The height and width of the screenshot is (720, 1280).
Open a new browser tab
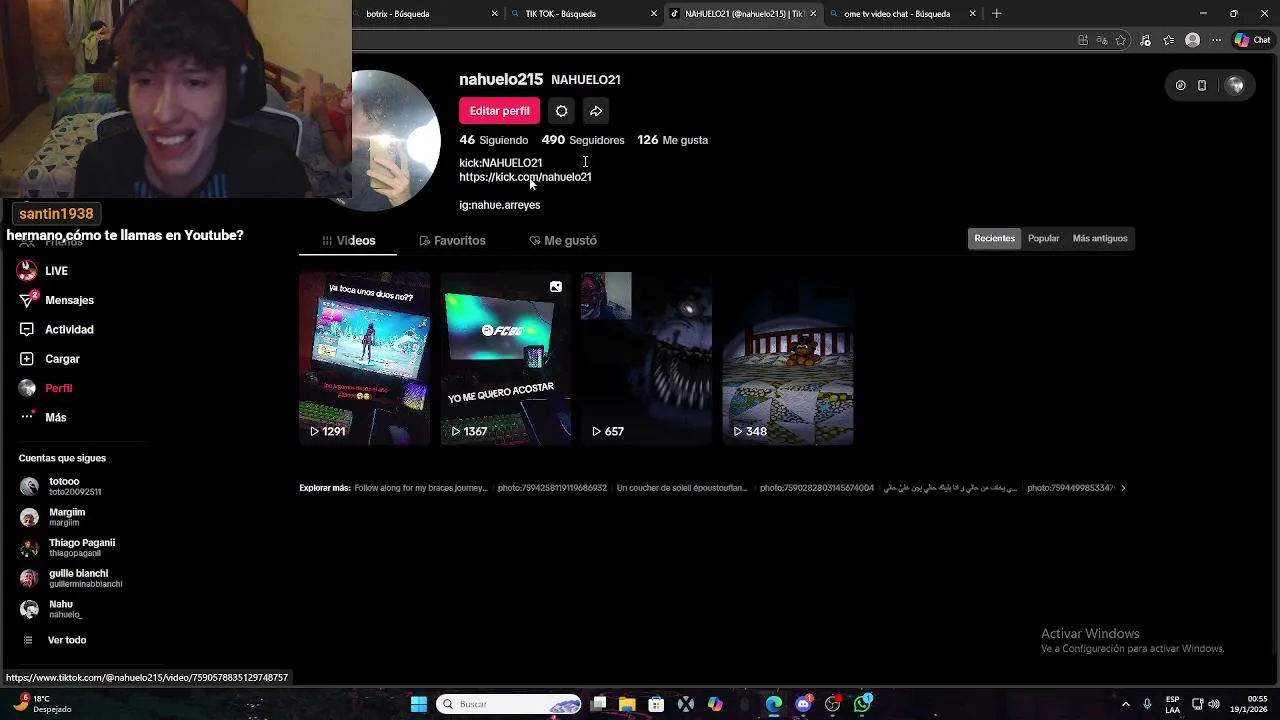(996, 14)
